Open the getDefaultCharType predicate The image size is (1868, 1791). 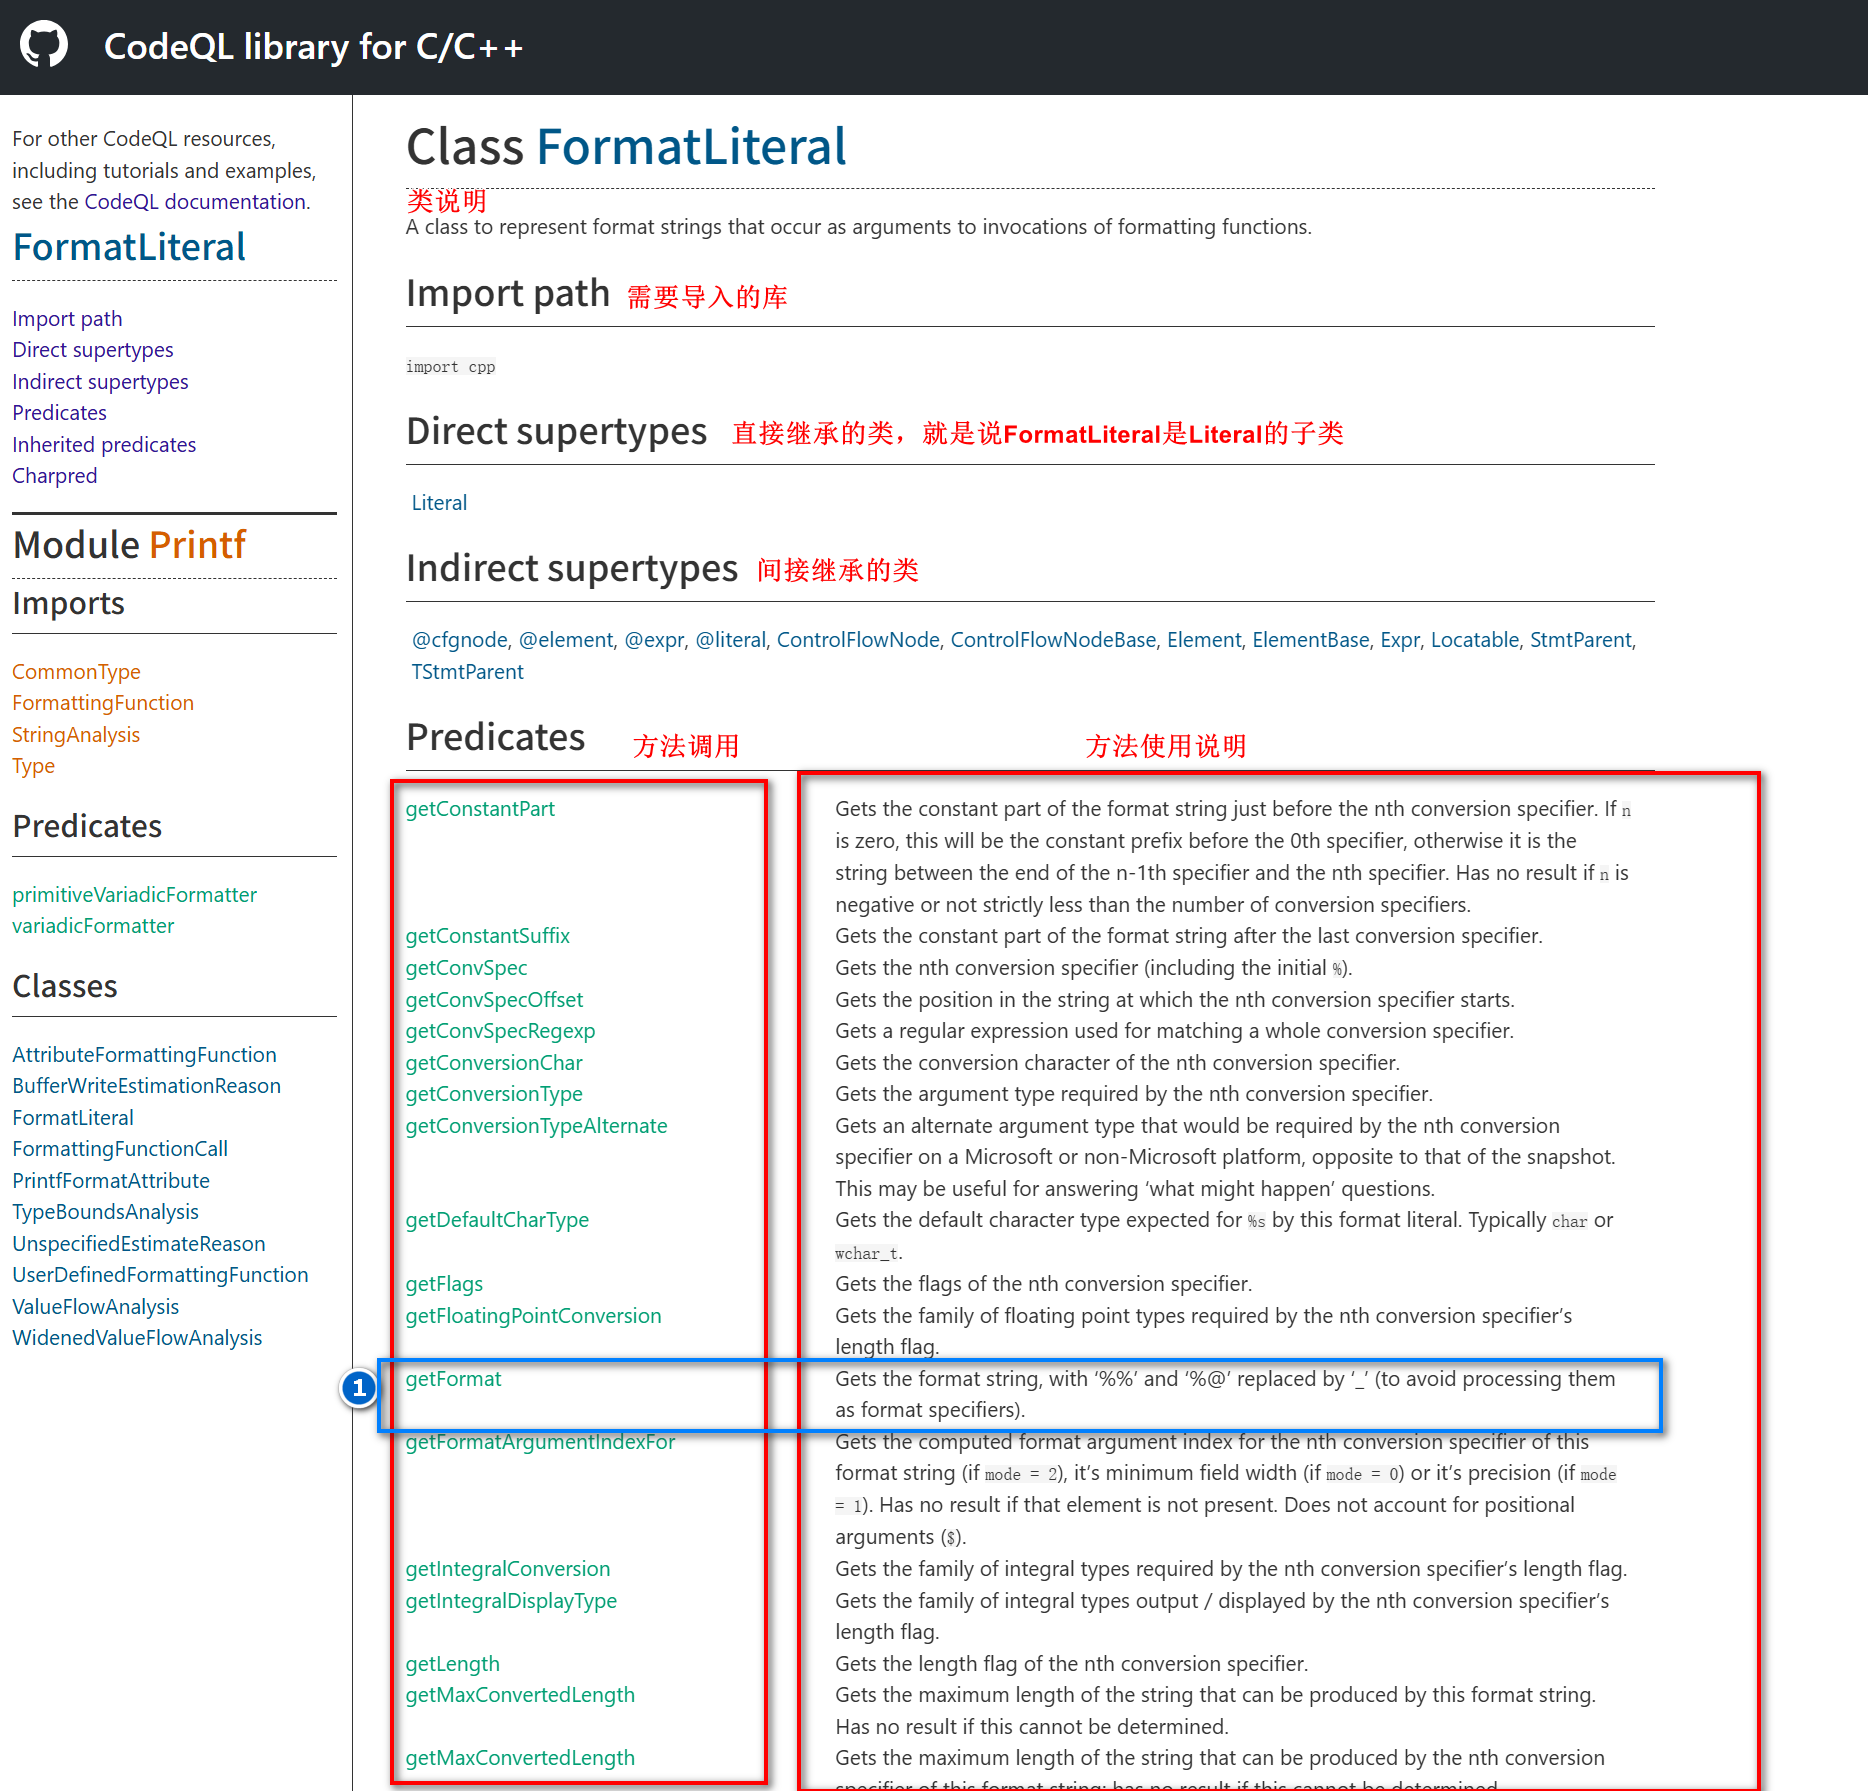point(497,1220)
